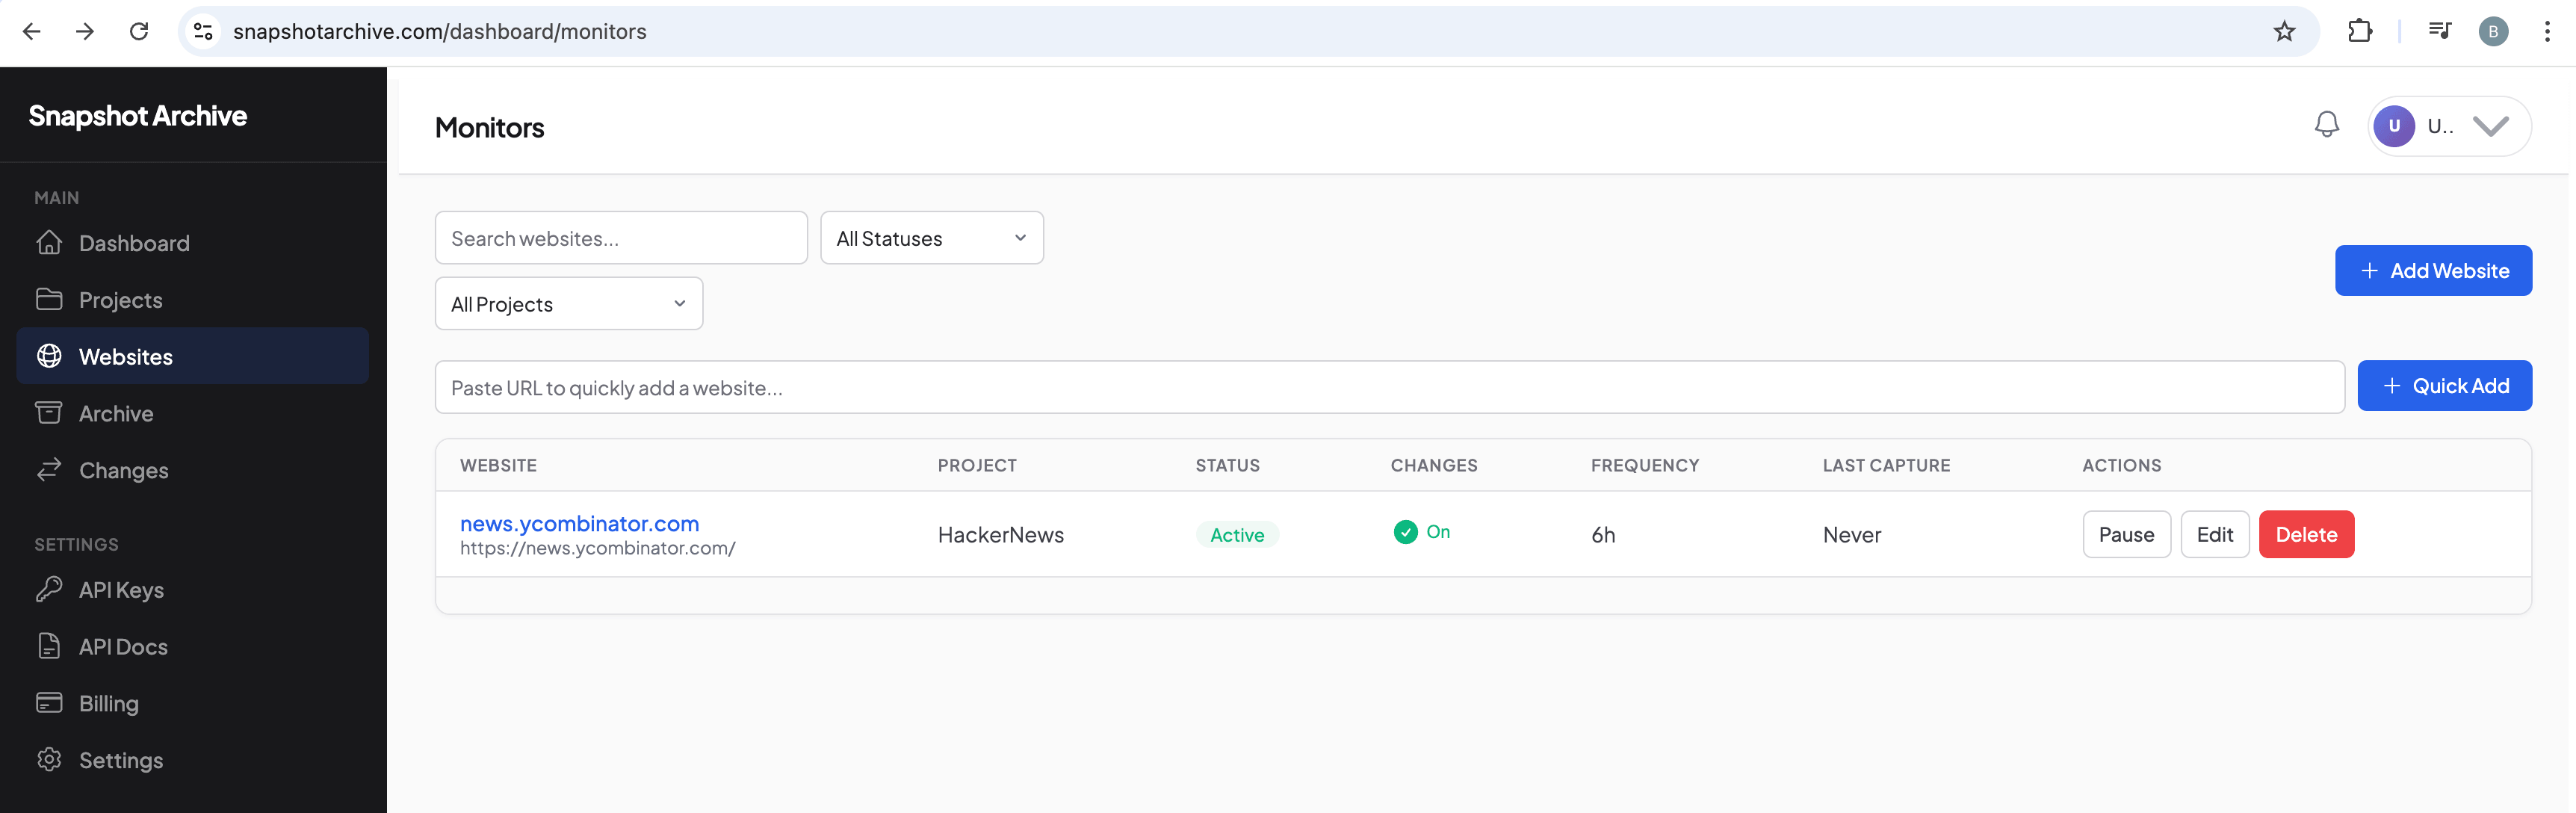Open API Keys settings page
2576x813 pixels.
point(192,590)
